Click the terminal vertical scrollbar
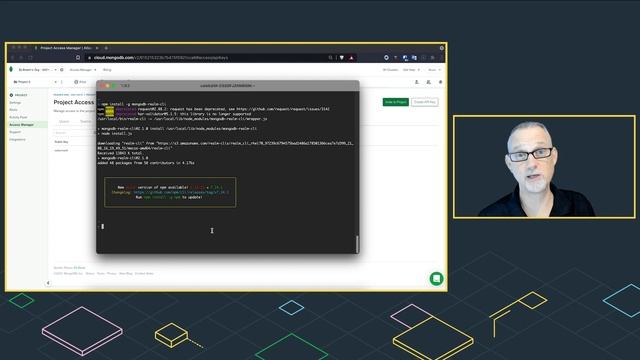The width and height of the screenshot is (640, 360). pyautogui.click(x=358, y=244)
